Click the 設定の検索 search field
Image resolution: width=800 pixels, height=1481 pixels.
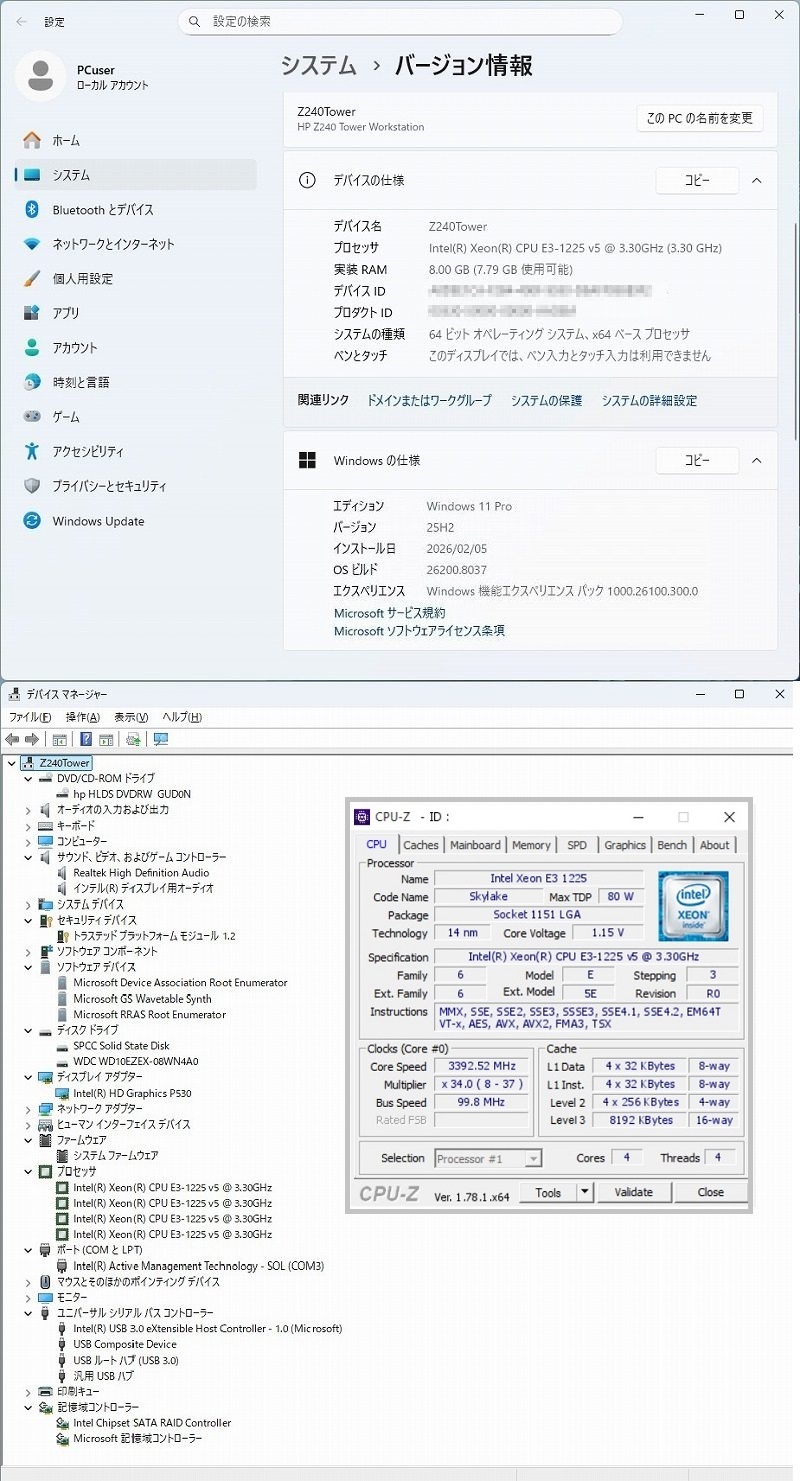click(x=400, y=21)
